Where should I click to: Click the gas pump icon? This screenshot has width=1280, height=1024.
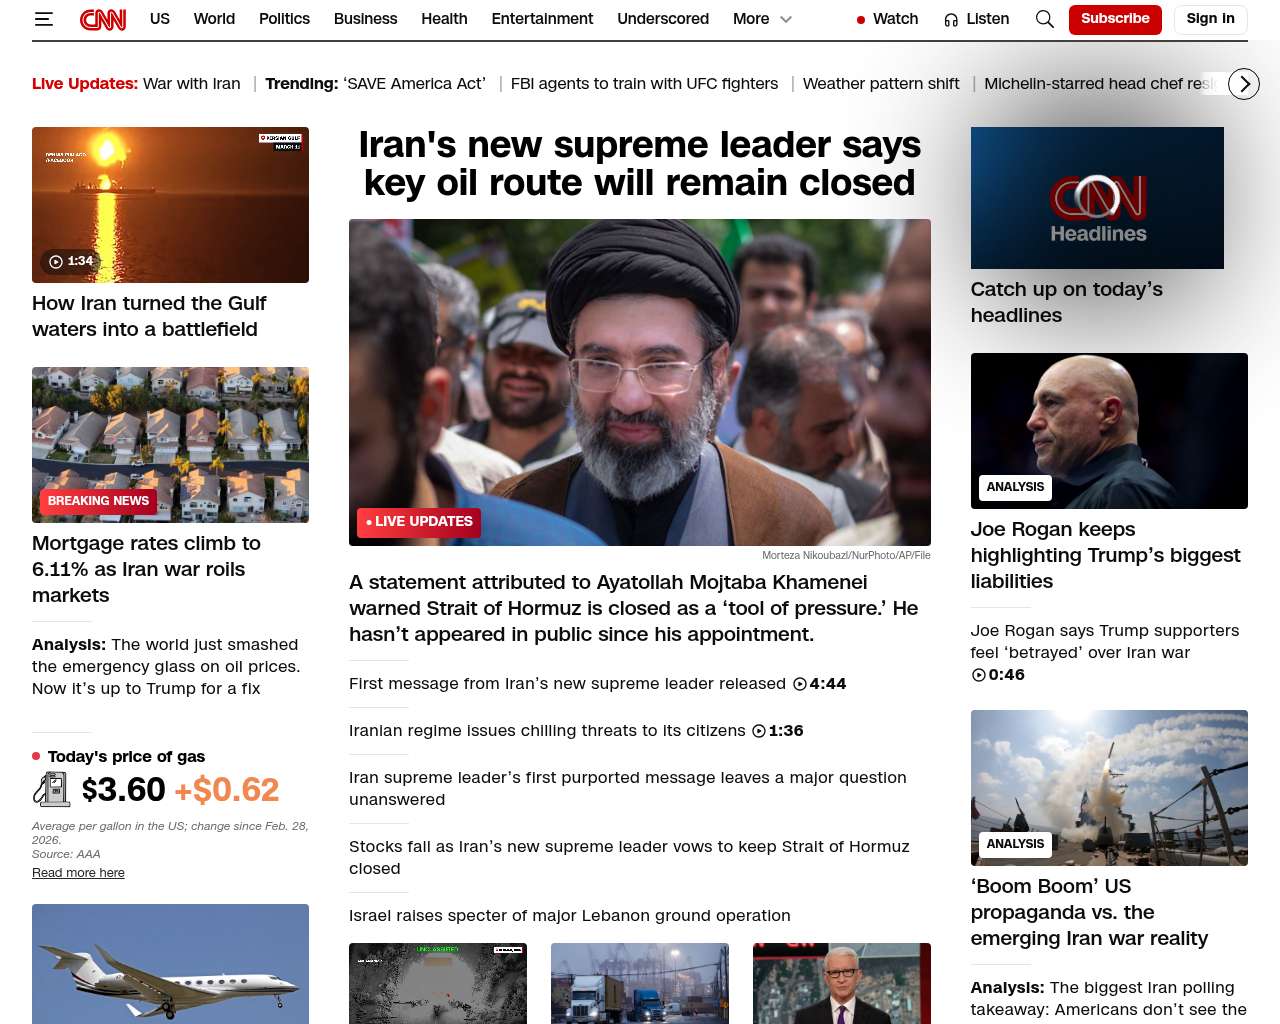click(x=52, y=790)
